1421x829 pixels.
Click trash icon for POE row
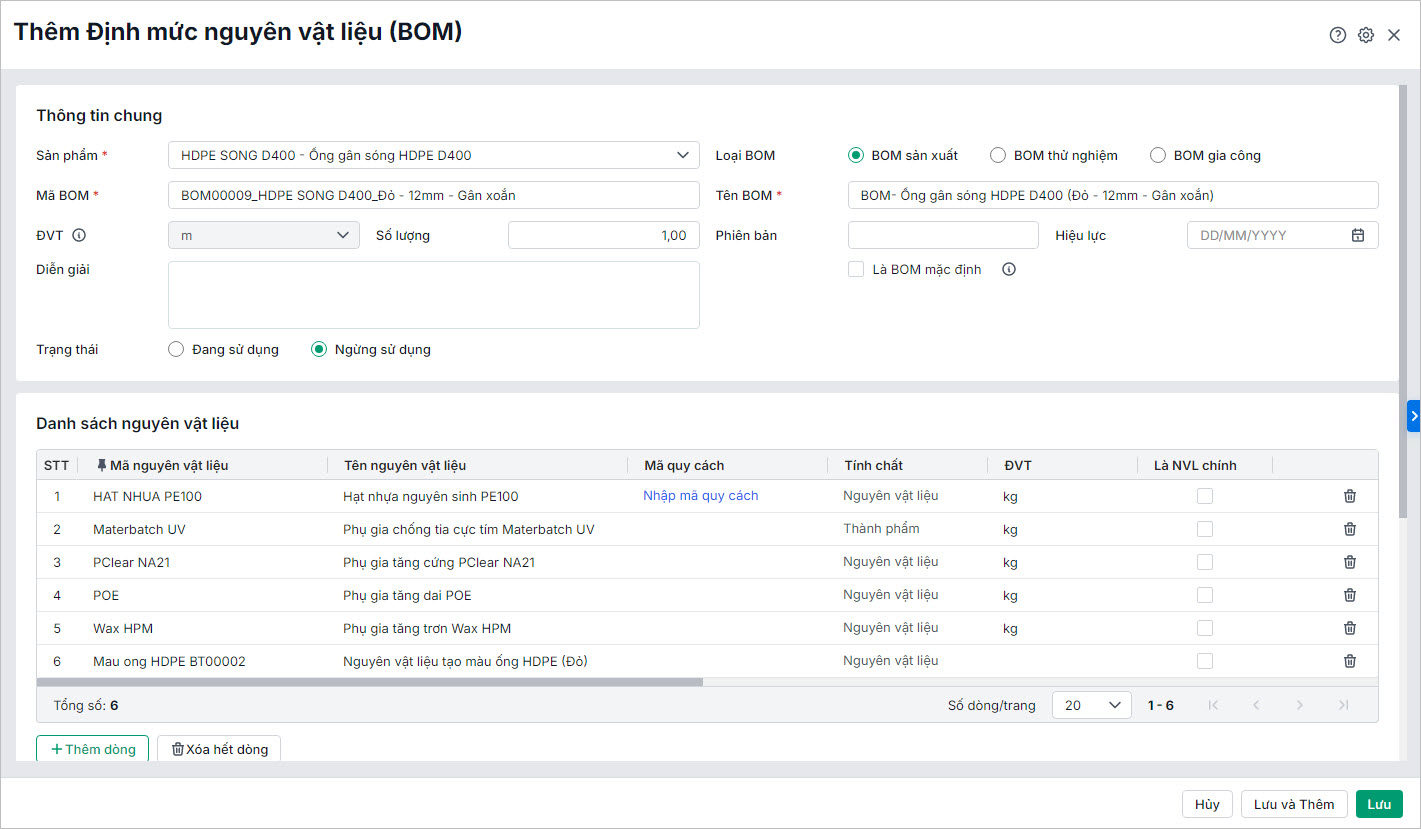(x=1349, y=595)
